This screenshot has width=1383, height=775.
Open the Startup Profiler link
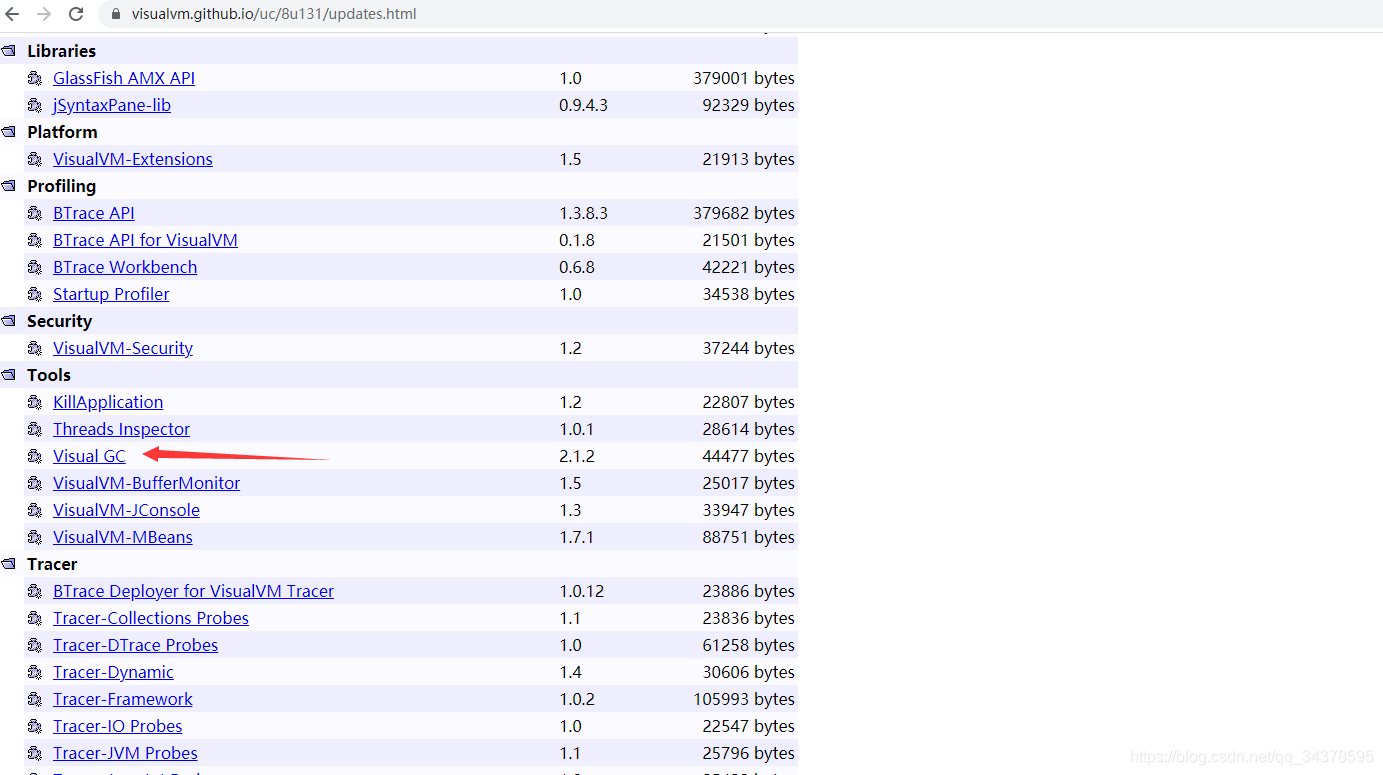click(x=111, y=294)
